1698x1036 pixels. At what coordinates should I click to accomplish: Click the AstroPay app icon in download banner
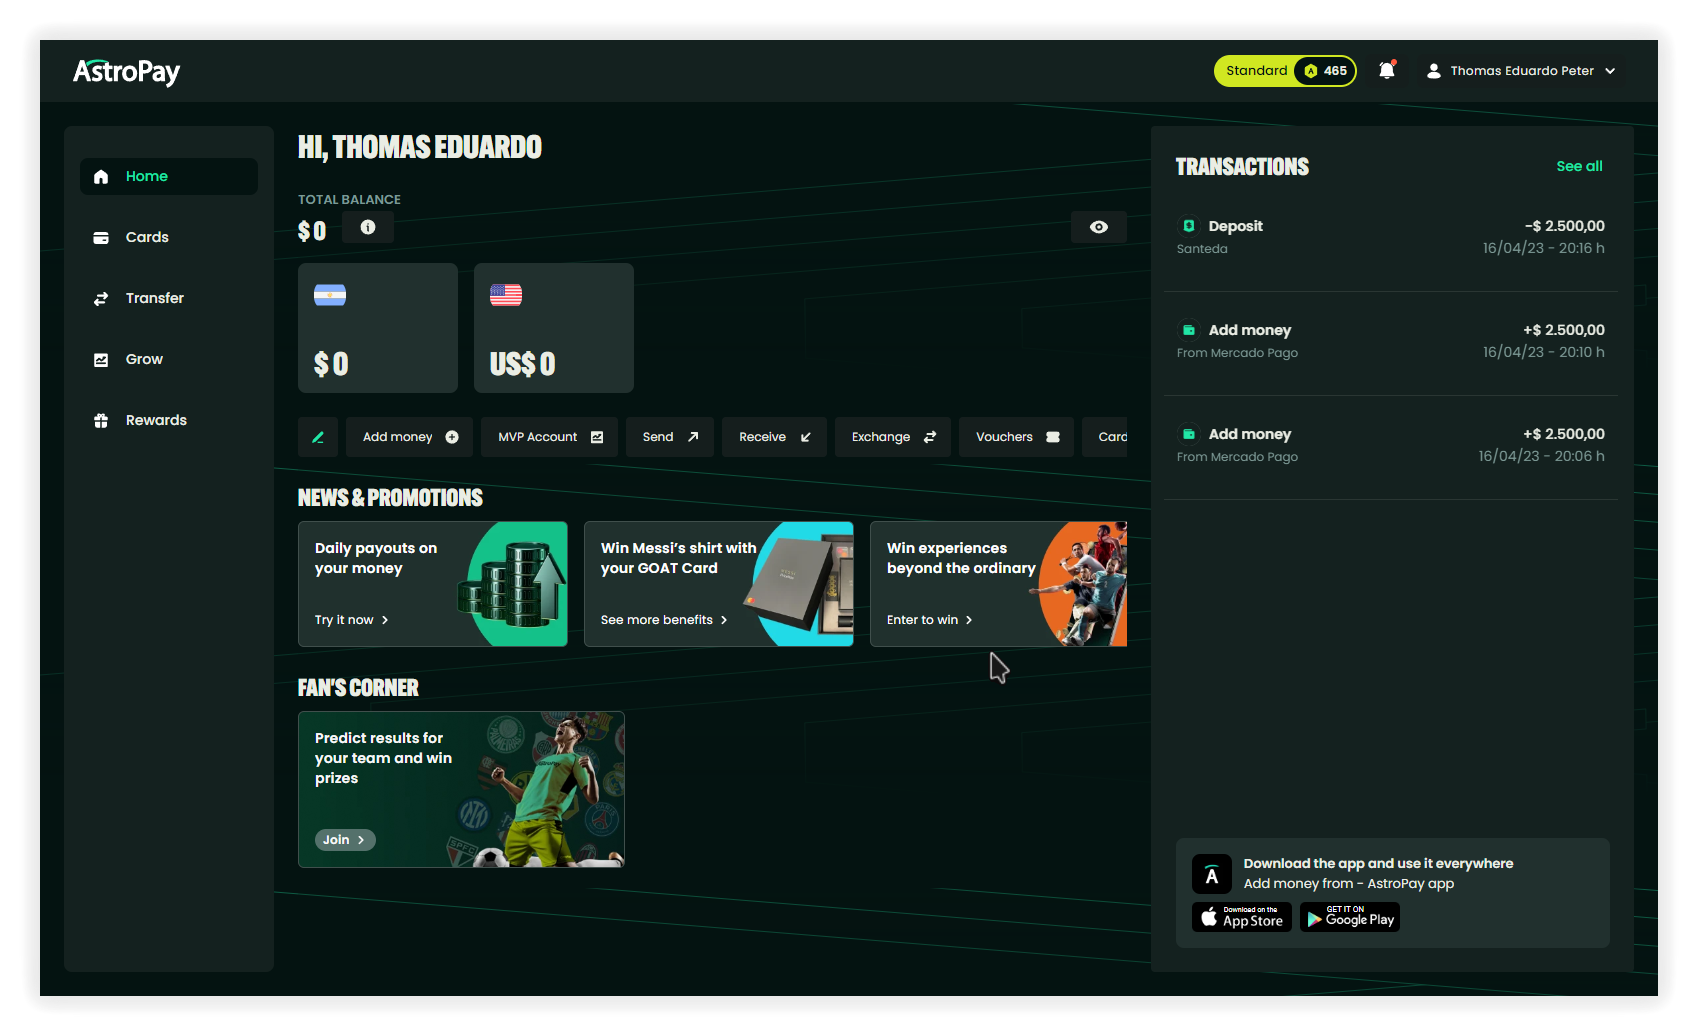point(1212,874)
